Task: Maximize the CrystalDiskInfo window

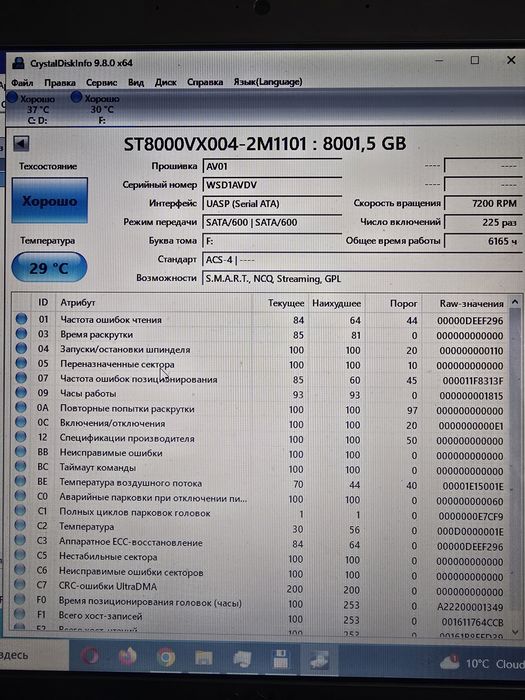Action: (x=475, y=60)
